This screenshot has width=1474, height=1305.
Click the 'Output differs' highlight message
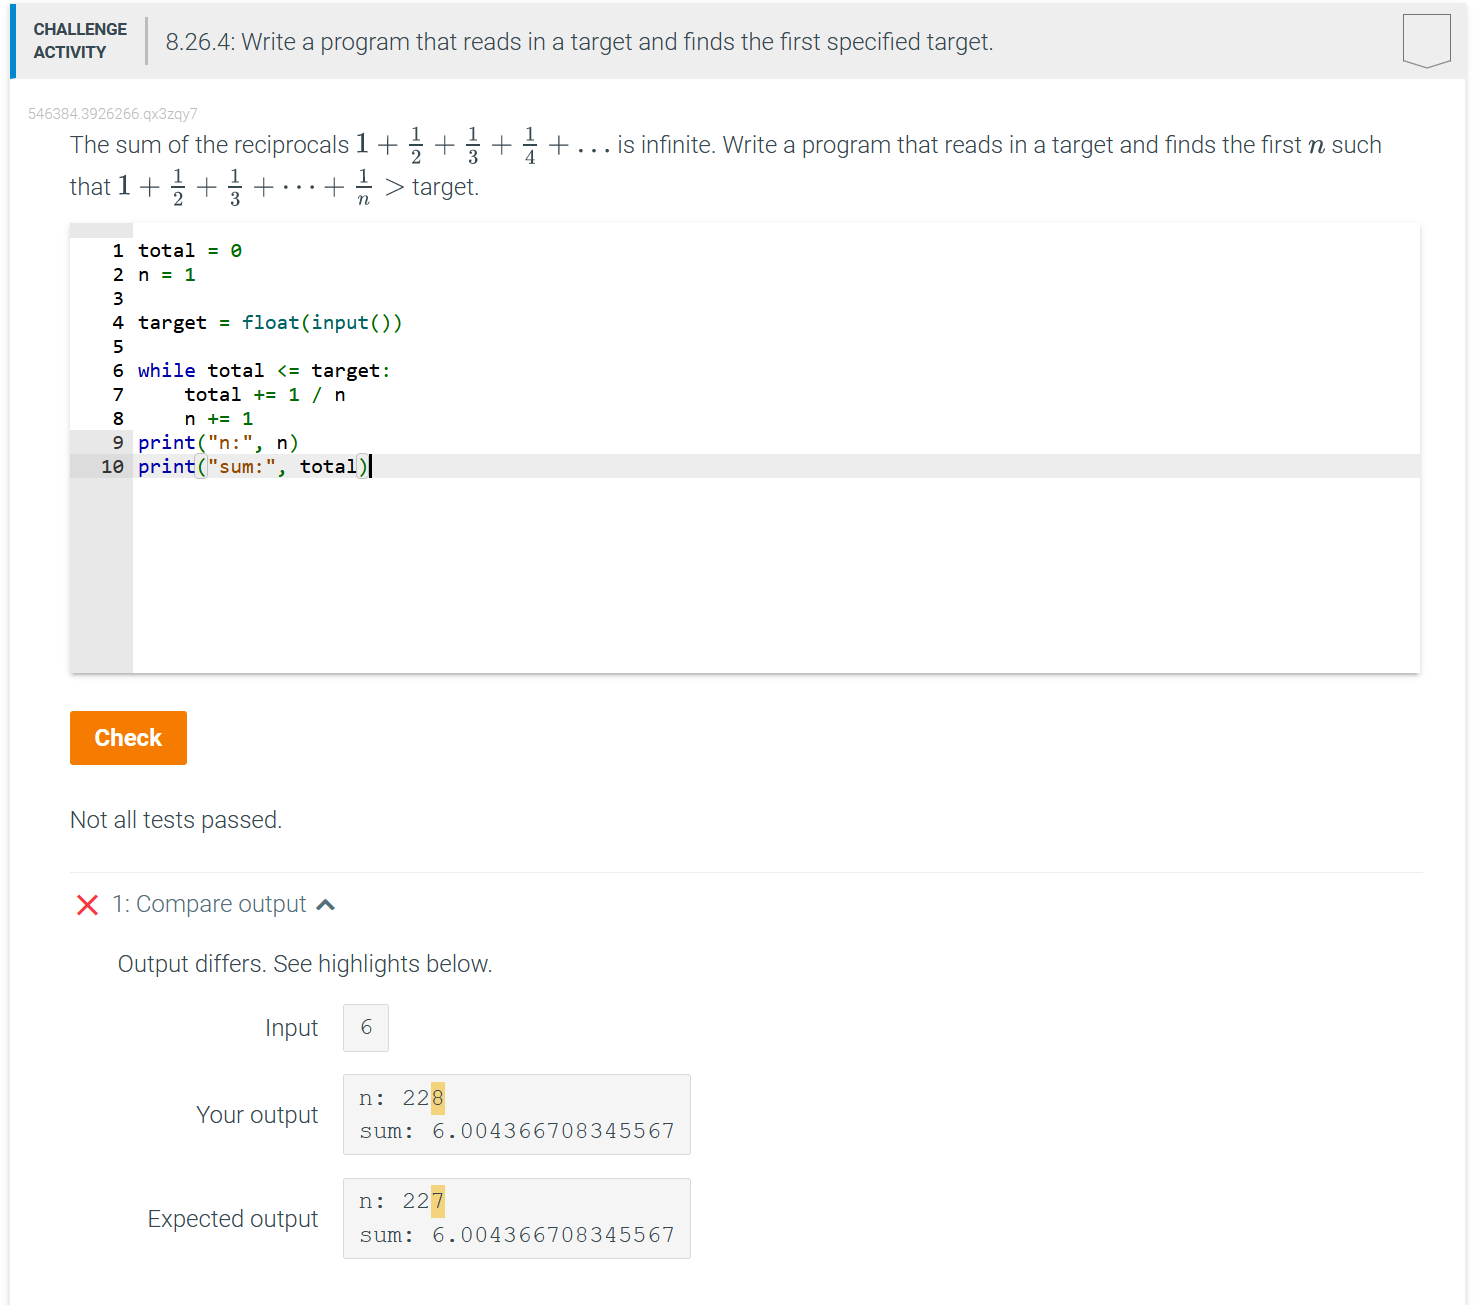pyautogui.click(x=305, y=963)
